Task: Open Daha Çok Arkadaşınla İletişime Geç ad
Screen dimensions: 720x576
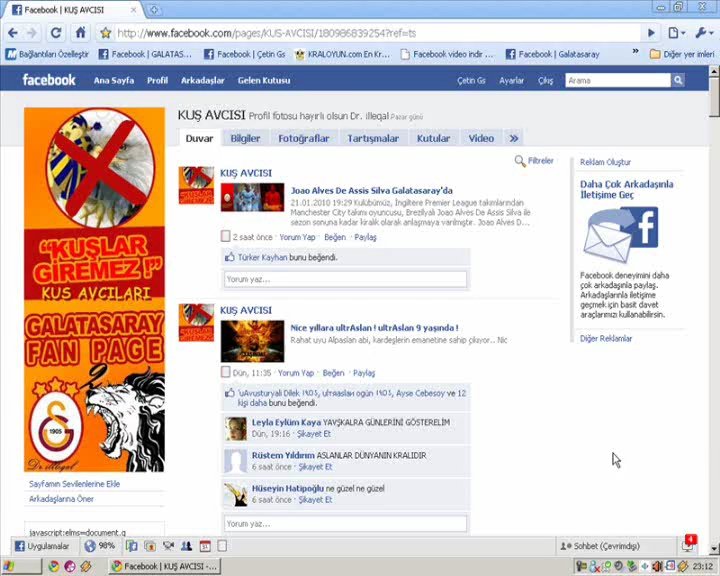Action: [x=626, y=189]
